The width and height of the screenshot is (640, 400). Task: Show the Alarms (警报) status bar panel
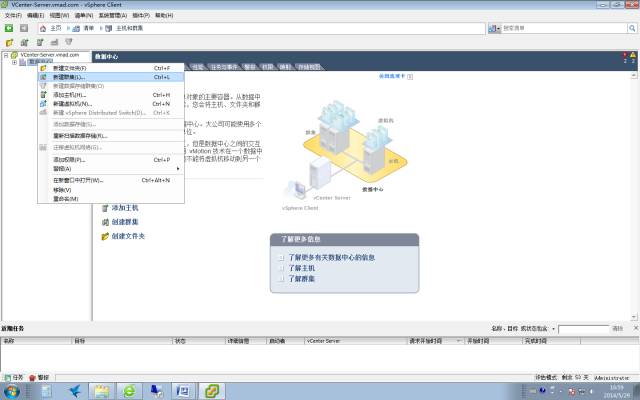click(x=39, y=378)
